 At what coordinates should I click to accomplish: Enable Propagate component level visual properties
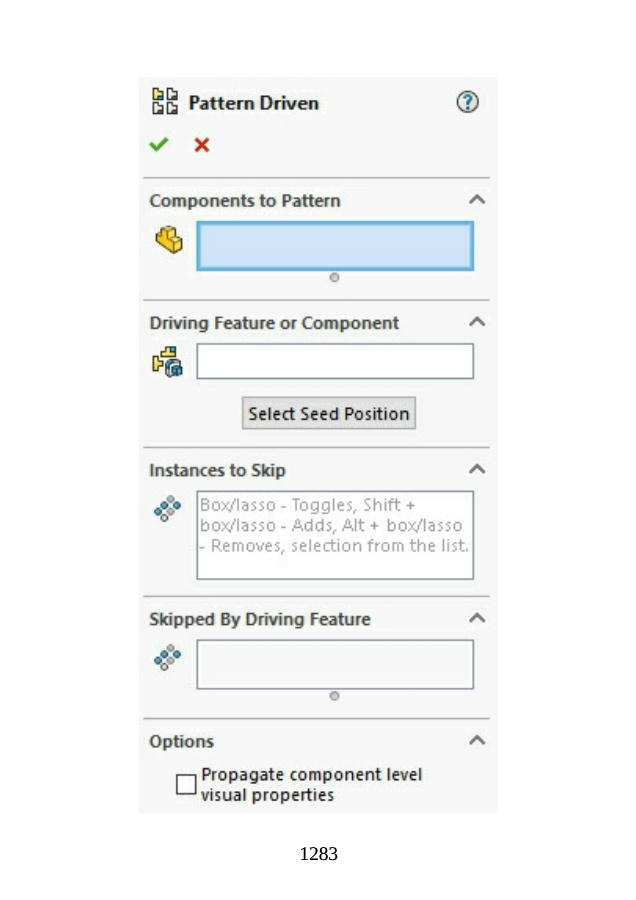[x=186, y=785]
